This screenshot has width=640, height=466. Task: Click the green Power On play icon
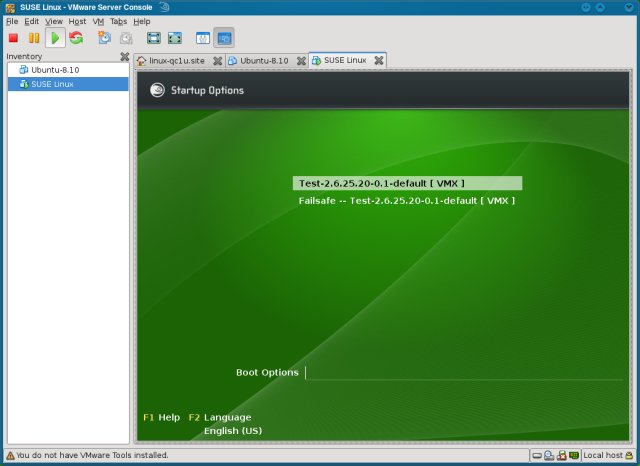55,38
